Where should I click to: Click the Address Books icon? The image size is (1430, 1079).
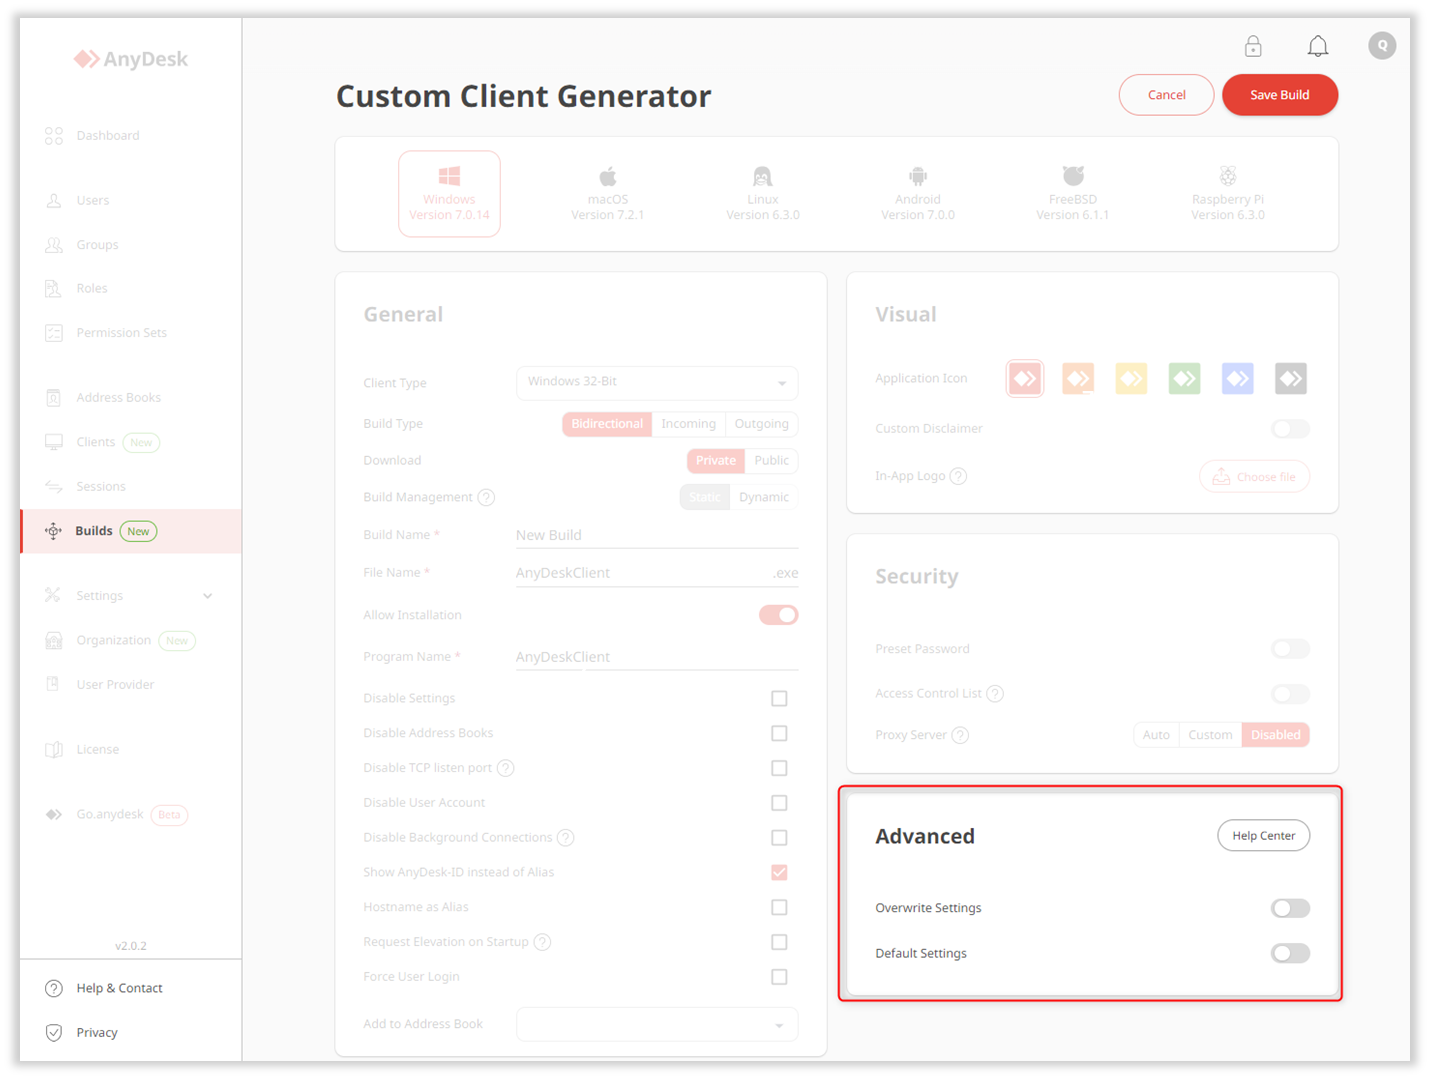pyautogui.click(x=54, y=397)
